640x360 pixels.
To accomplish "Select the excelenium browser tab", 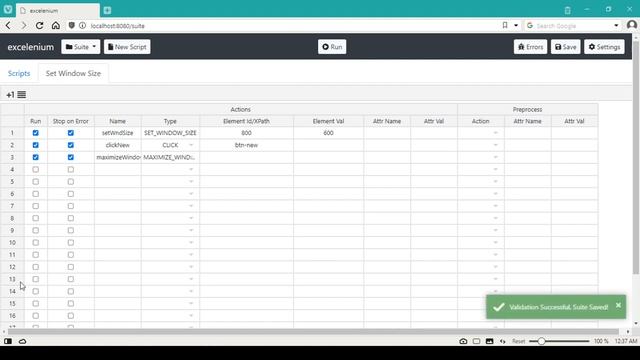I will click(57, 11).
